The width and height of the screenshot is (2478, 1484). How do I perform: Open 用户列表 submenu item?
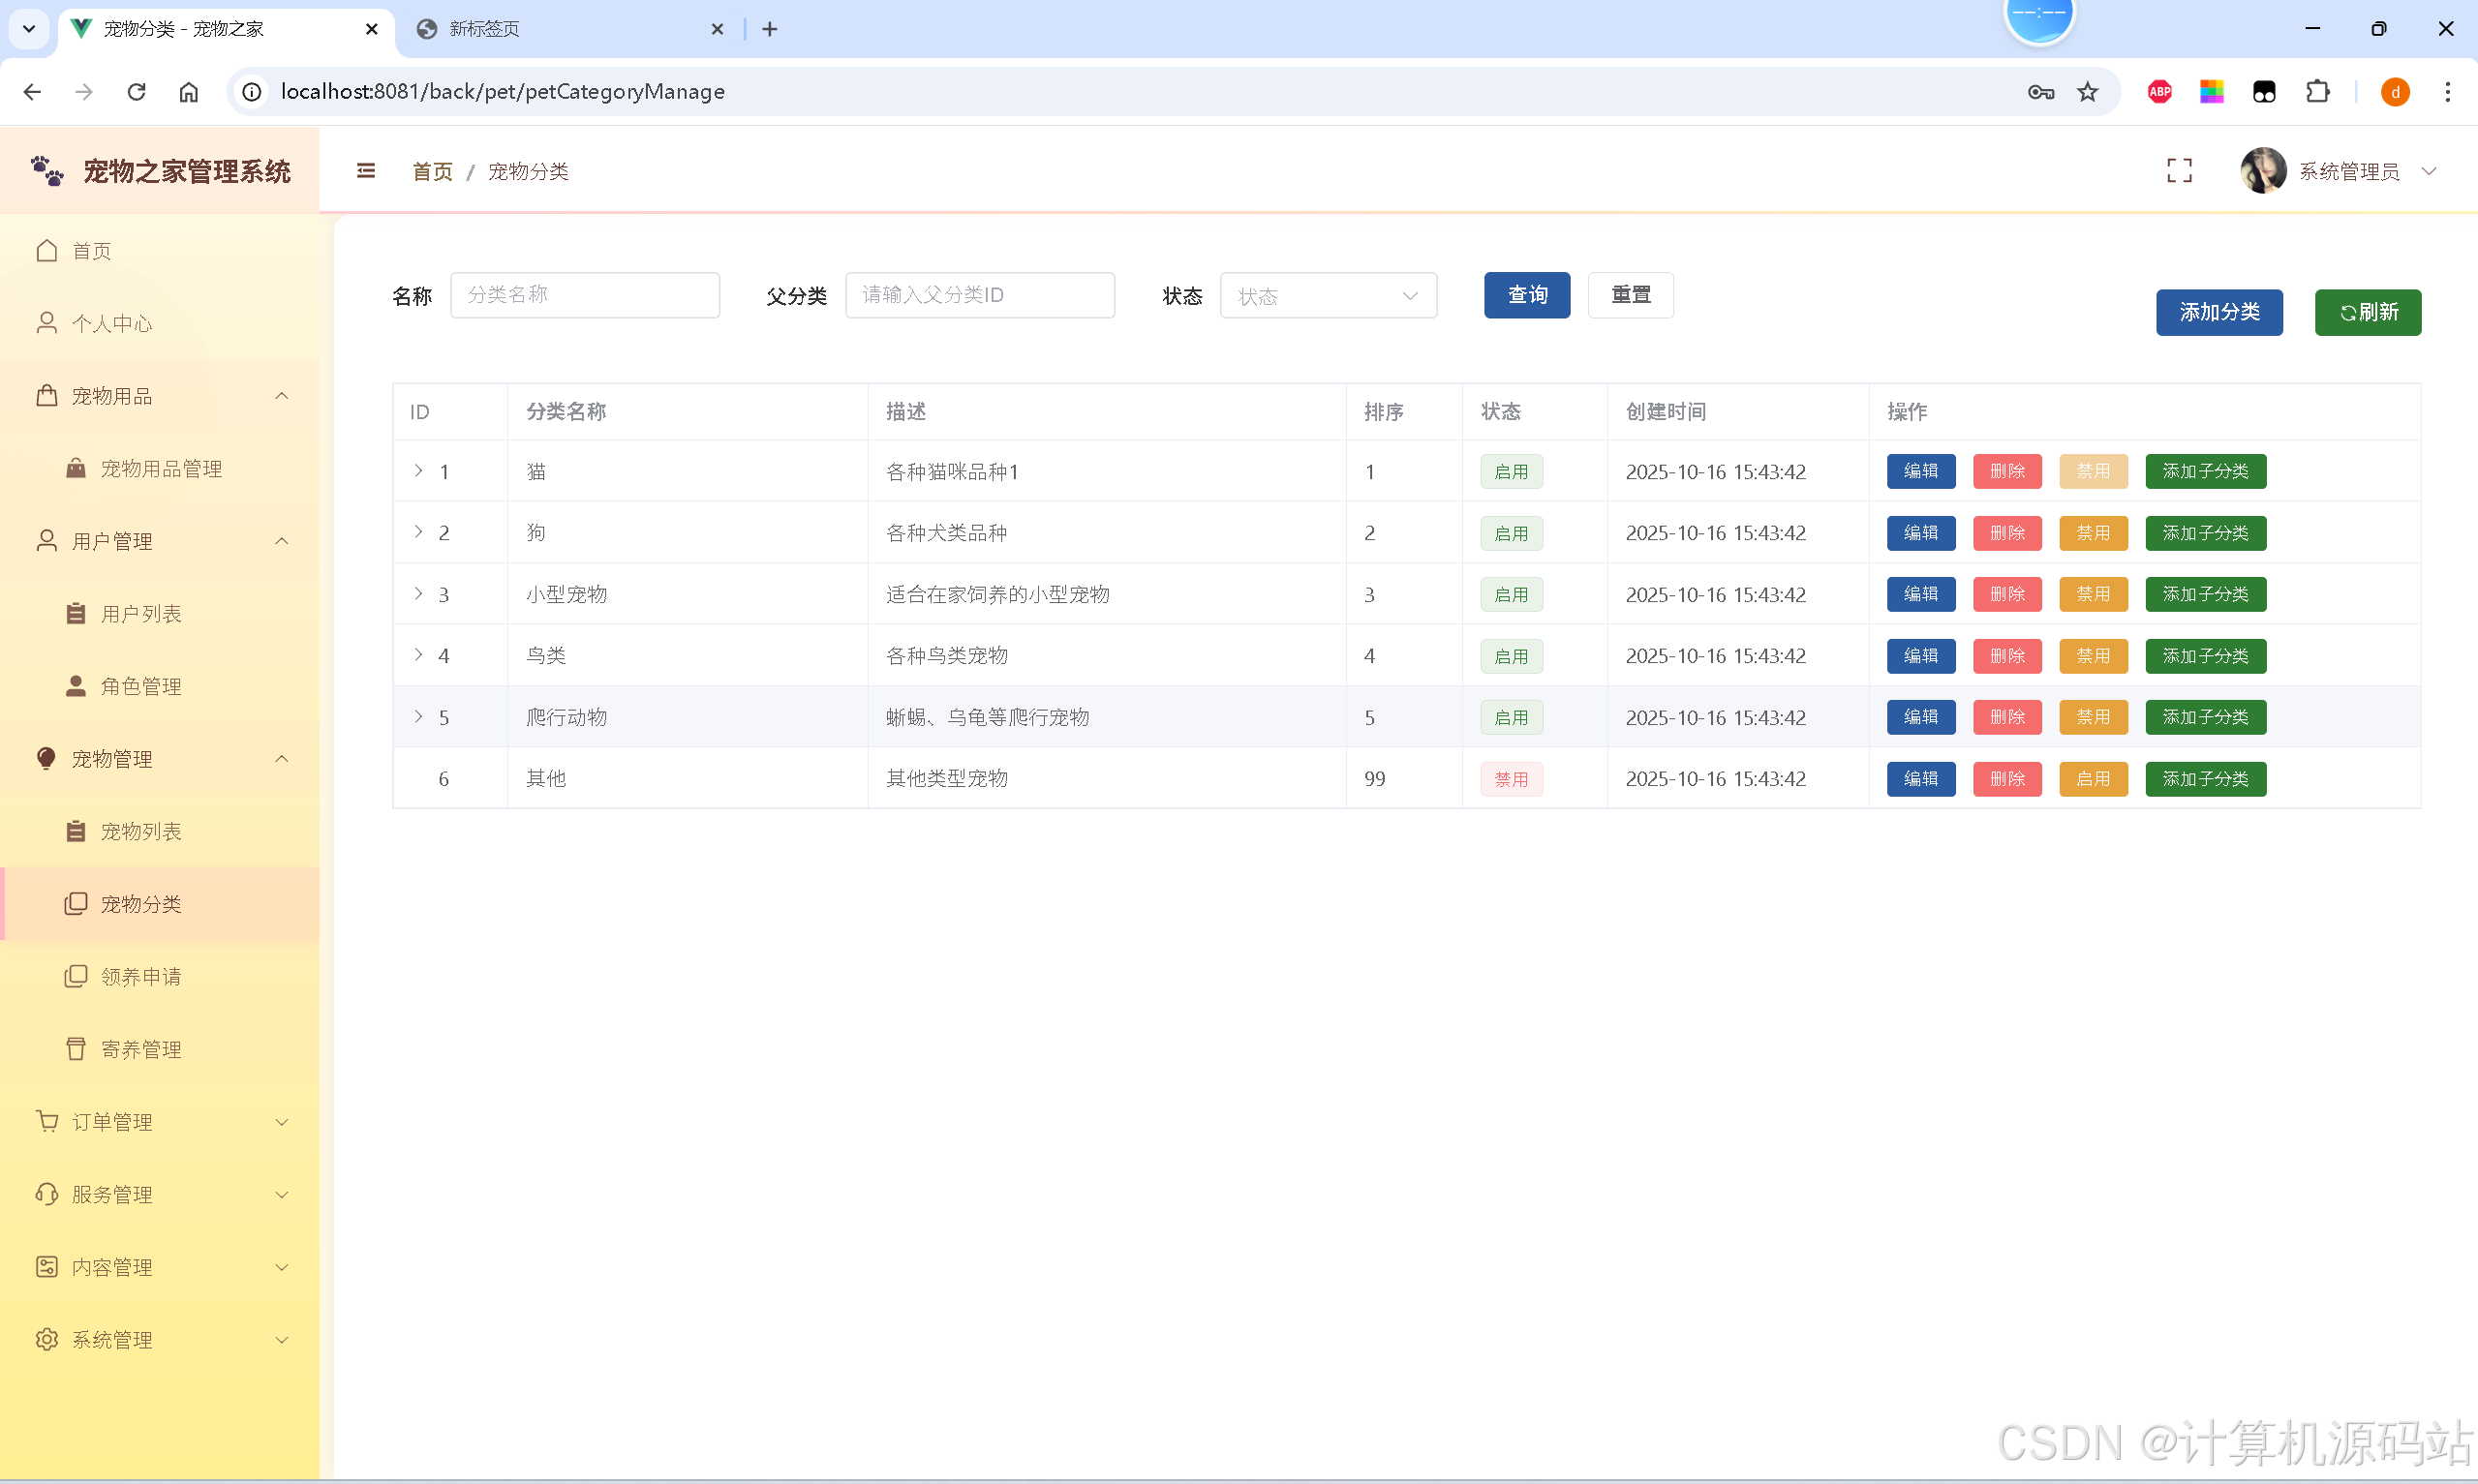[x=160, y=613]
